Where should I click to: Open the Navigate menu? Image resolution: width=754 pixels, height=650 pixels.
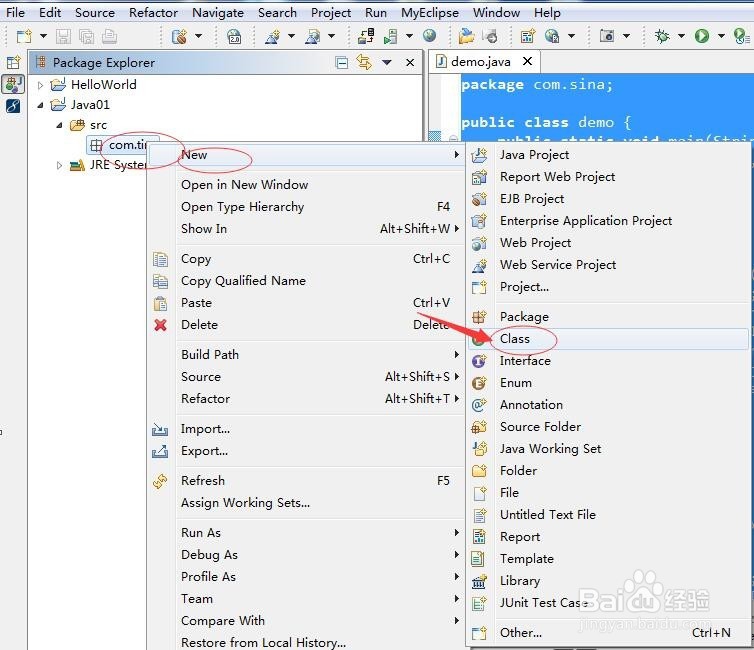[x=218, y=12]
